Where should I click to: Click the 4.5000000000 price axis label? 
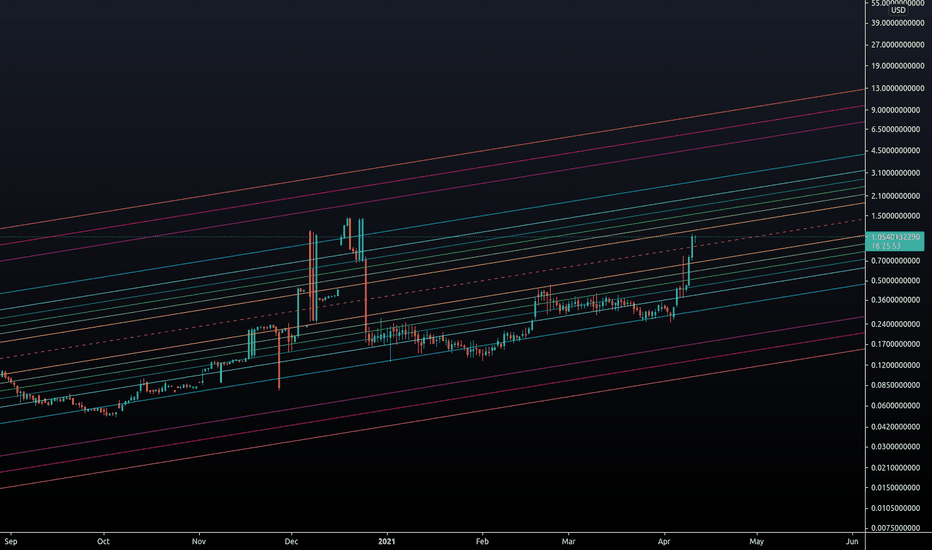[x=896, y=151]
